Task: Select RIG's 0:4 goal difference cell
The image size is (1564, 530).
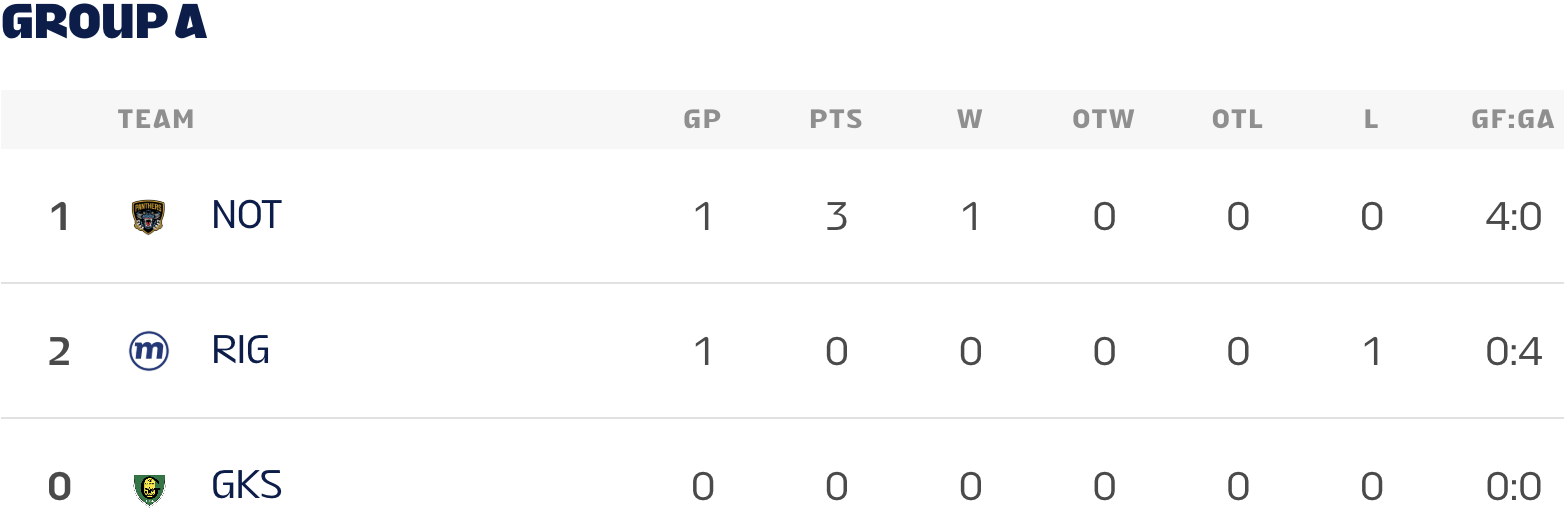Action: coord(1513,351)
